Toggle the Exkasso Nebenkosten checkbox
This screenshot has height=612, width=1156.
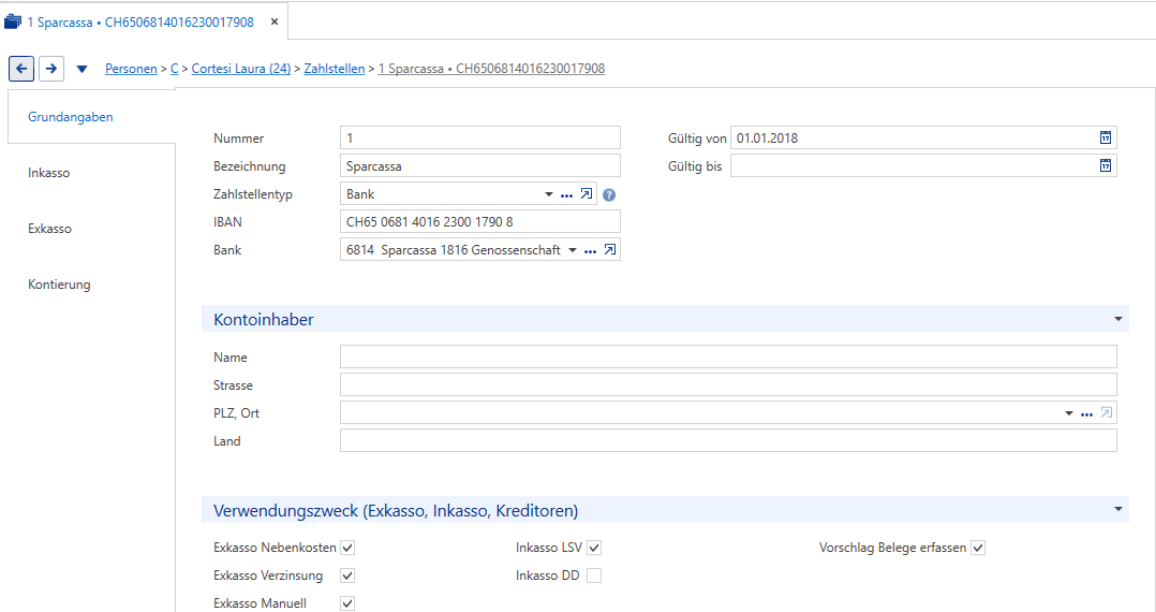point(347,548)
